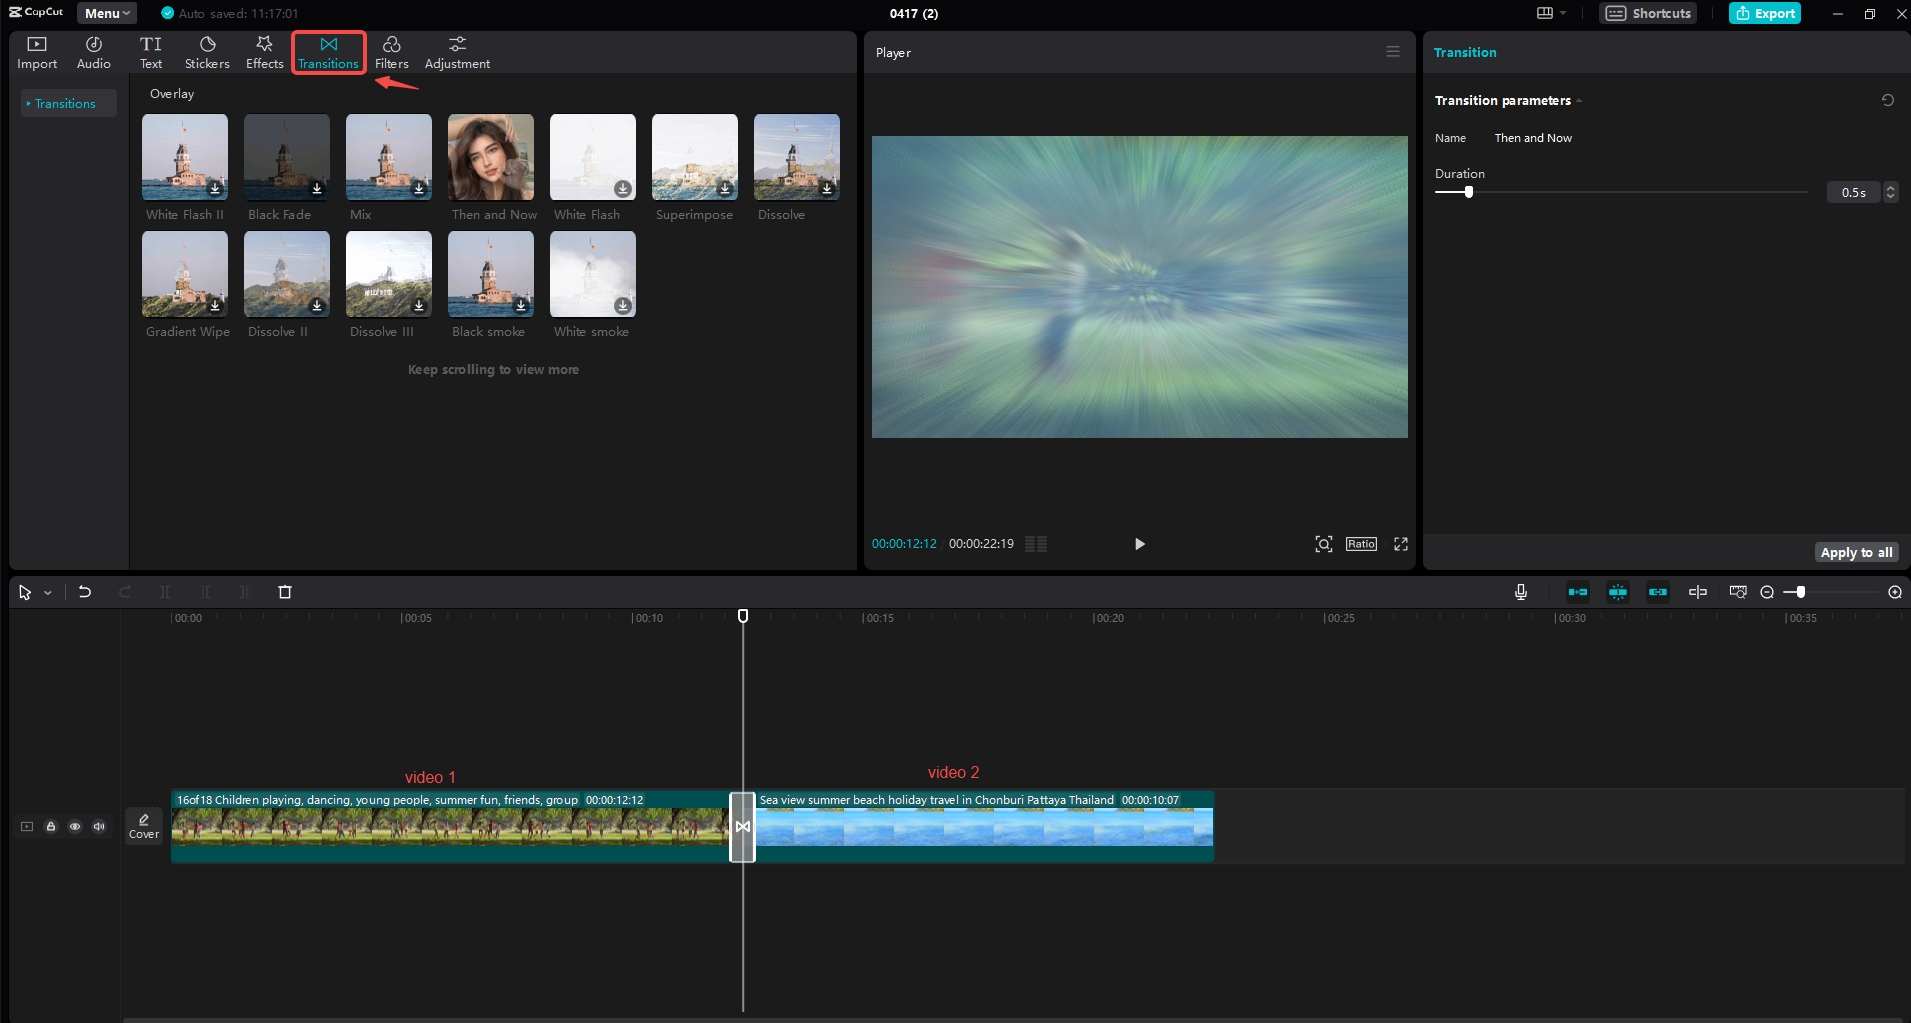Open the Audio import panel

(92, 52)
